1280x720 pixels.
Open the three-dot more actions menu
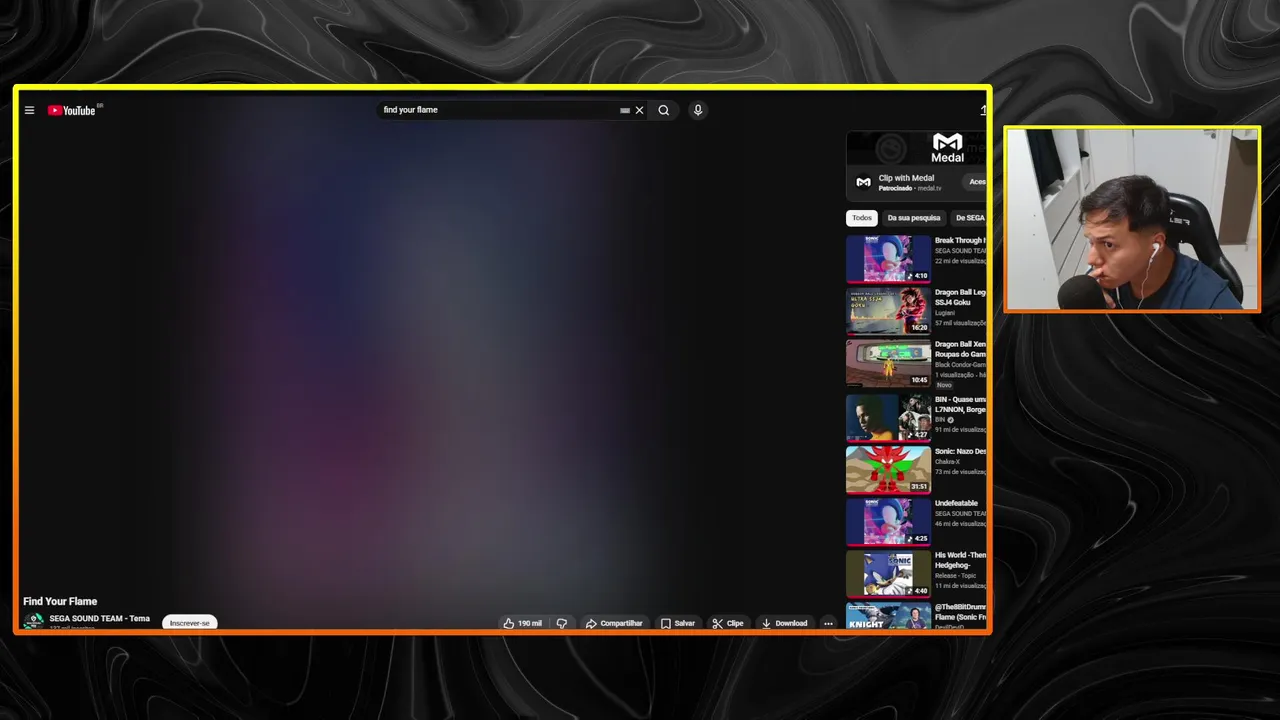828,623
